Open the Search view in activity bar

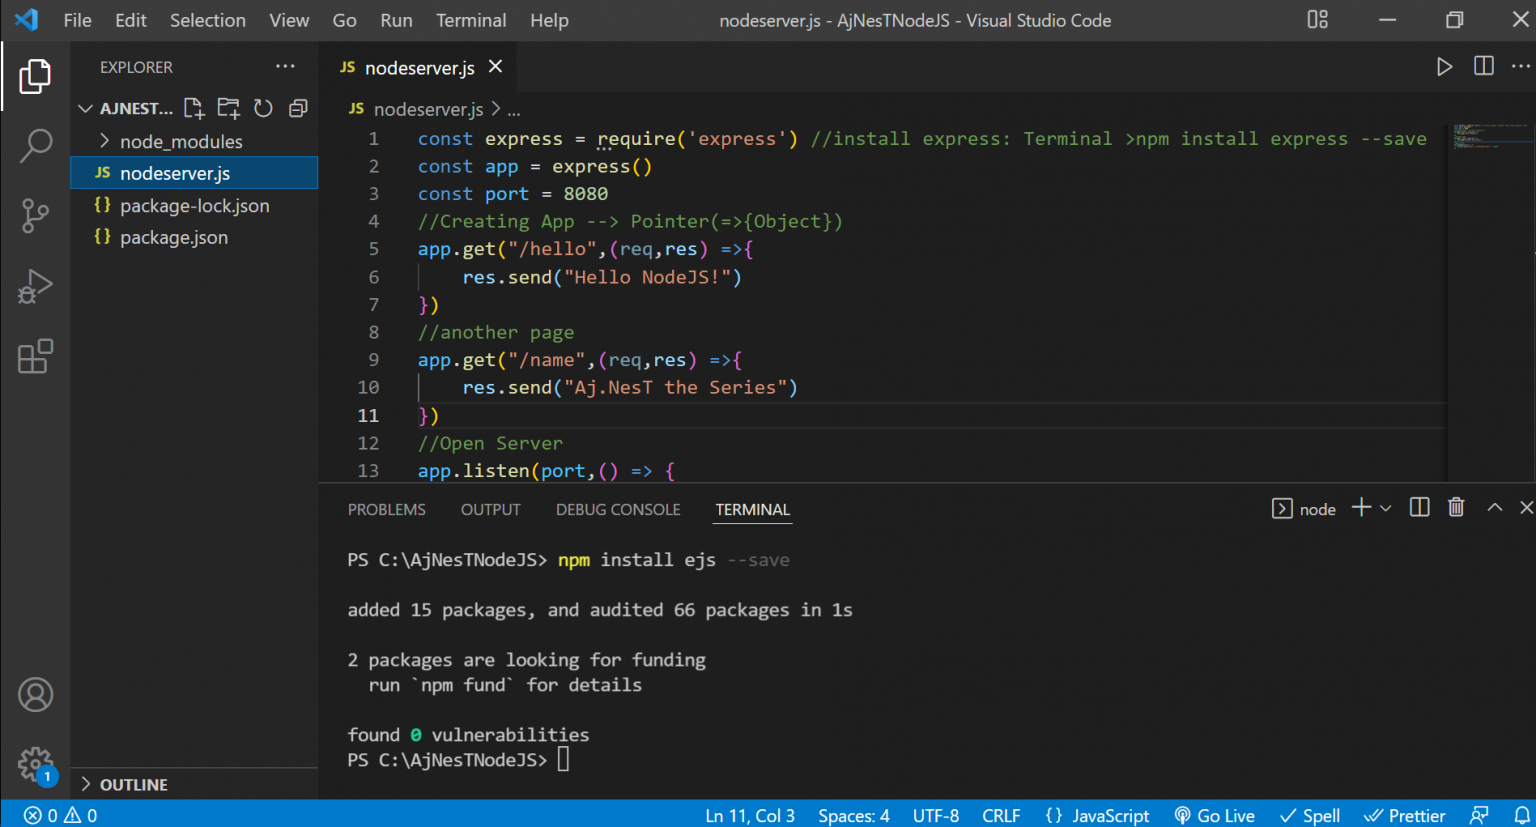(x=35, y=146)
